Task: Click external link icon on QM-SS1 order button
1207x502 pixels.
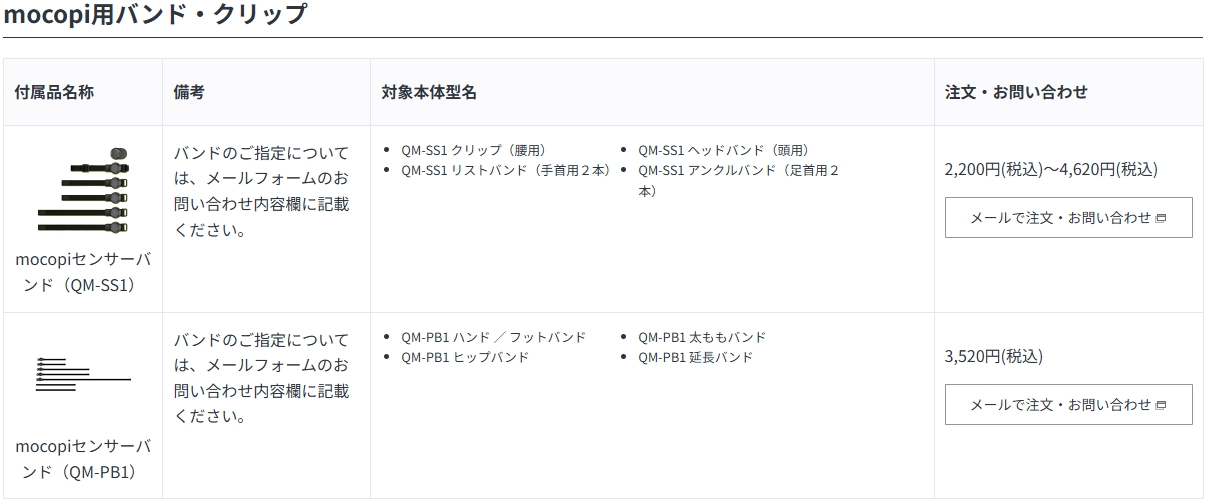Action: (1161, 218)
